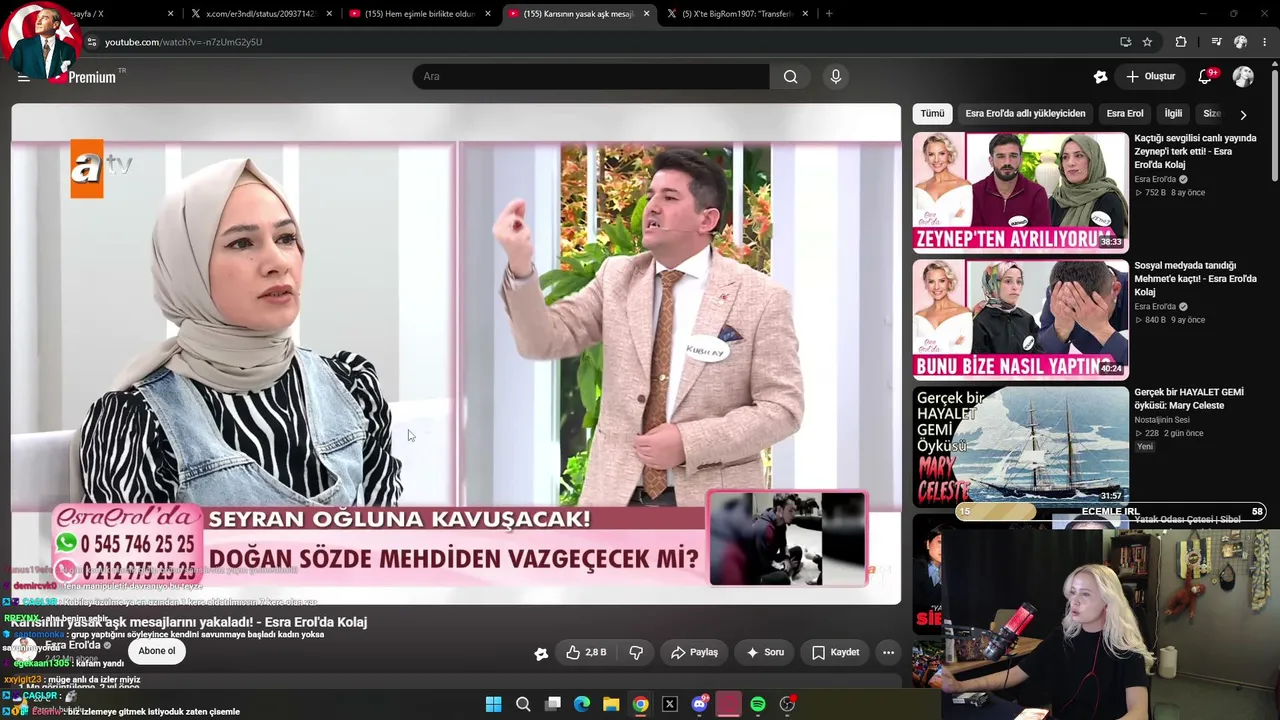
Task: Click the icon left of the like button
Action: tap(541, 653)
